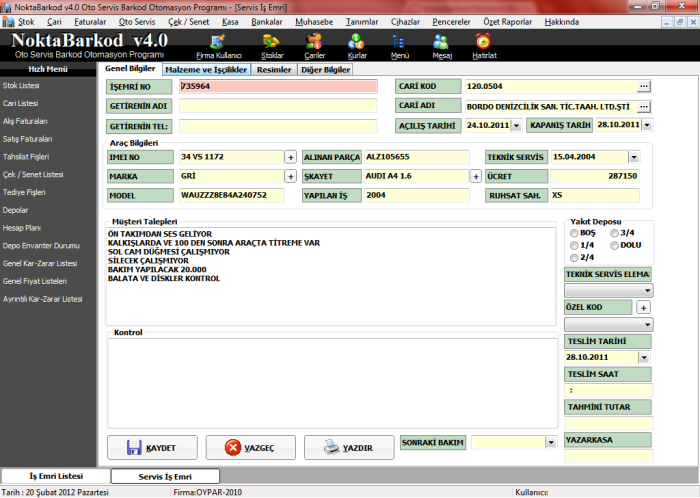The image size is (700, 498).
Task: Expand the AÇILIŞ TARİHİ date dropdown
Action: coord(516,125)
